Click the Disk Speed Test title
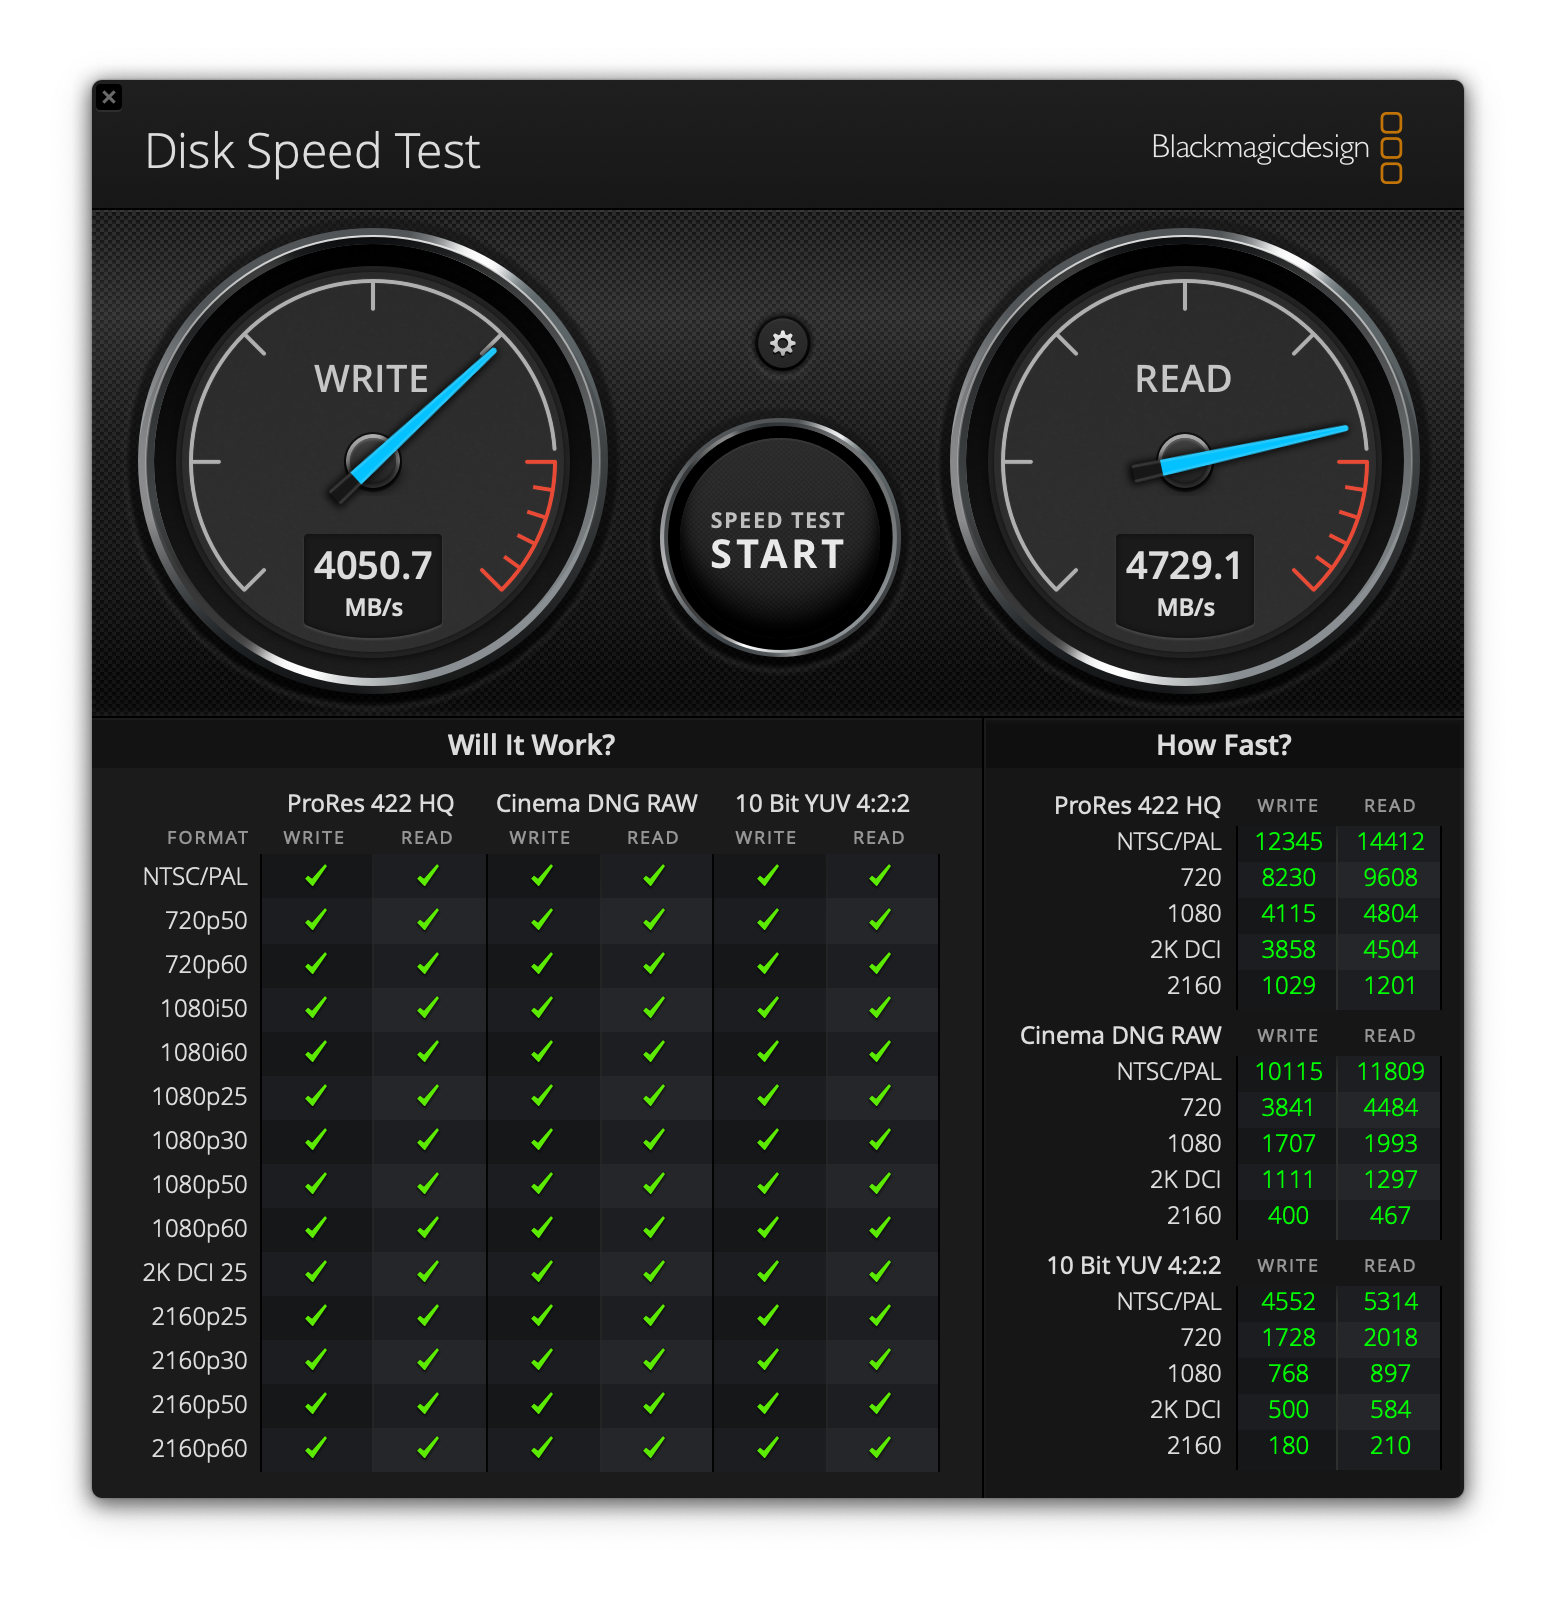Image resolution: width=1556 pixels, height=1604 pixels. [313, 152]
